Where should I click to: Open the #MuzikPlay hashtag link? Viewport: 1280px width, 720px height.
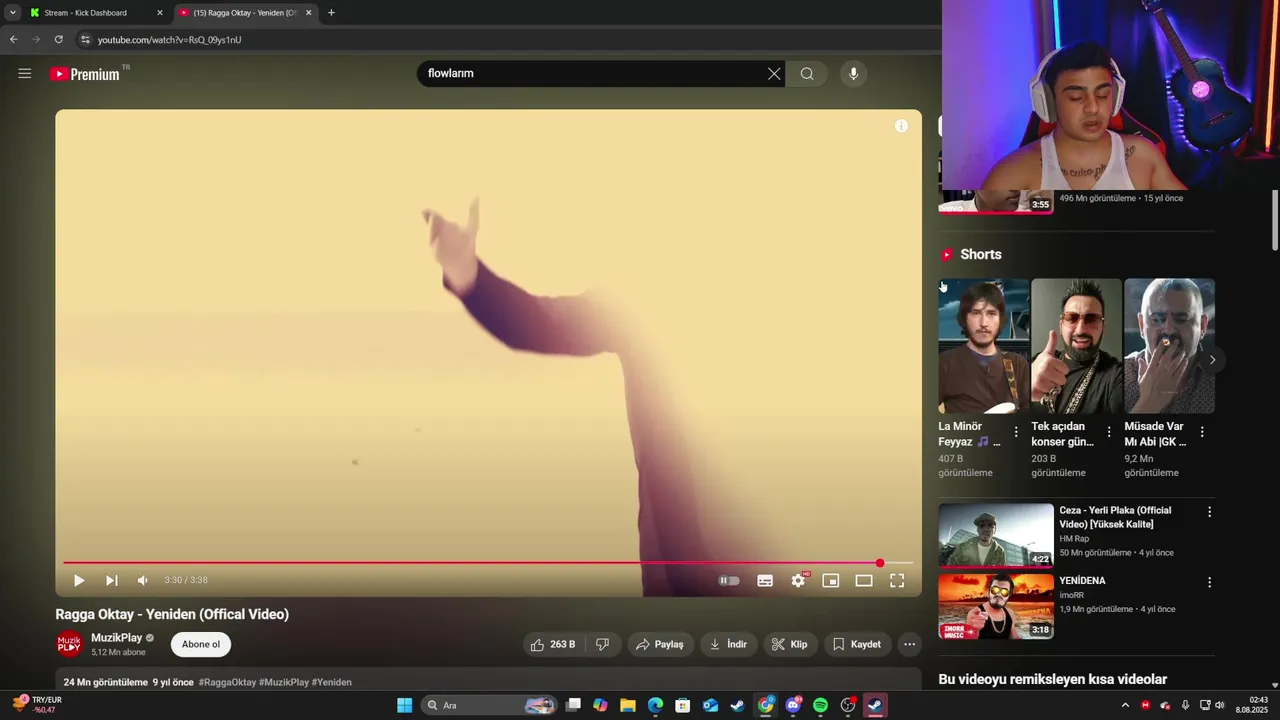tap(284, 682)
